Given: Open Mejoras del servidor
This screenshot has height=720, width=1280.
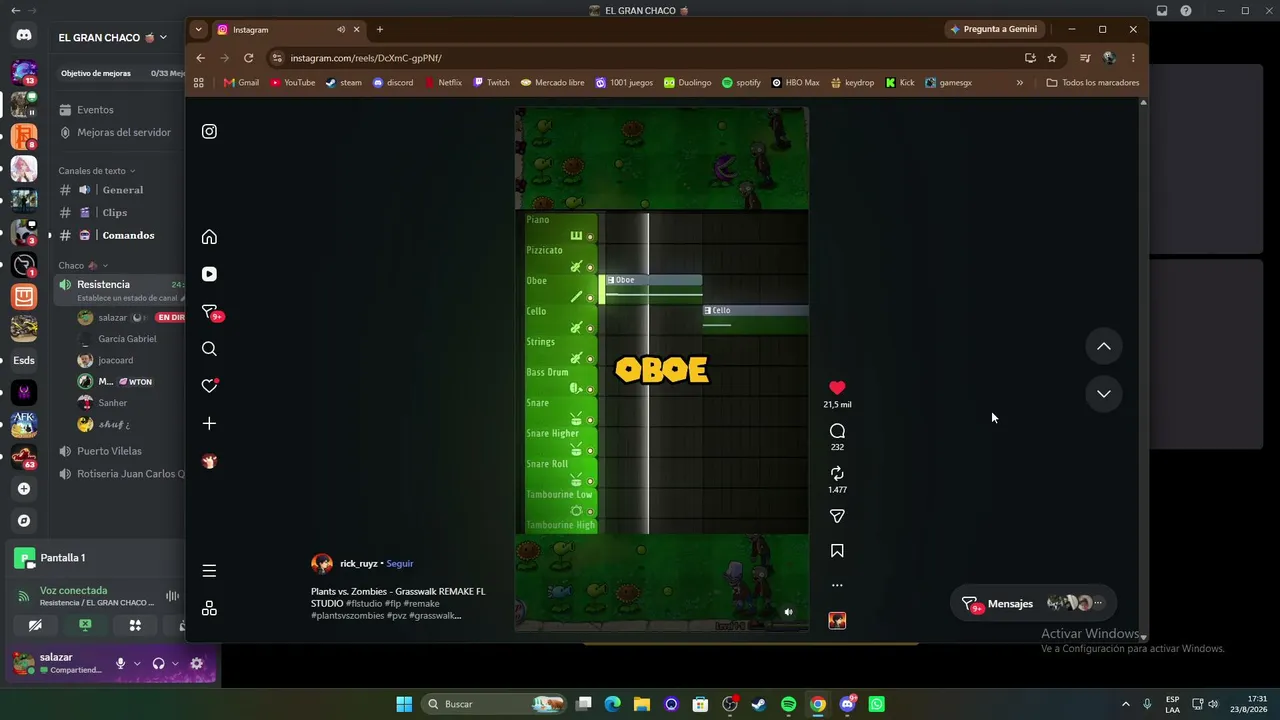Looking at the screenshot, I should click(122, 132).
